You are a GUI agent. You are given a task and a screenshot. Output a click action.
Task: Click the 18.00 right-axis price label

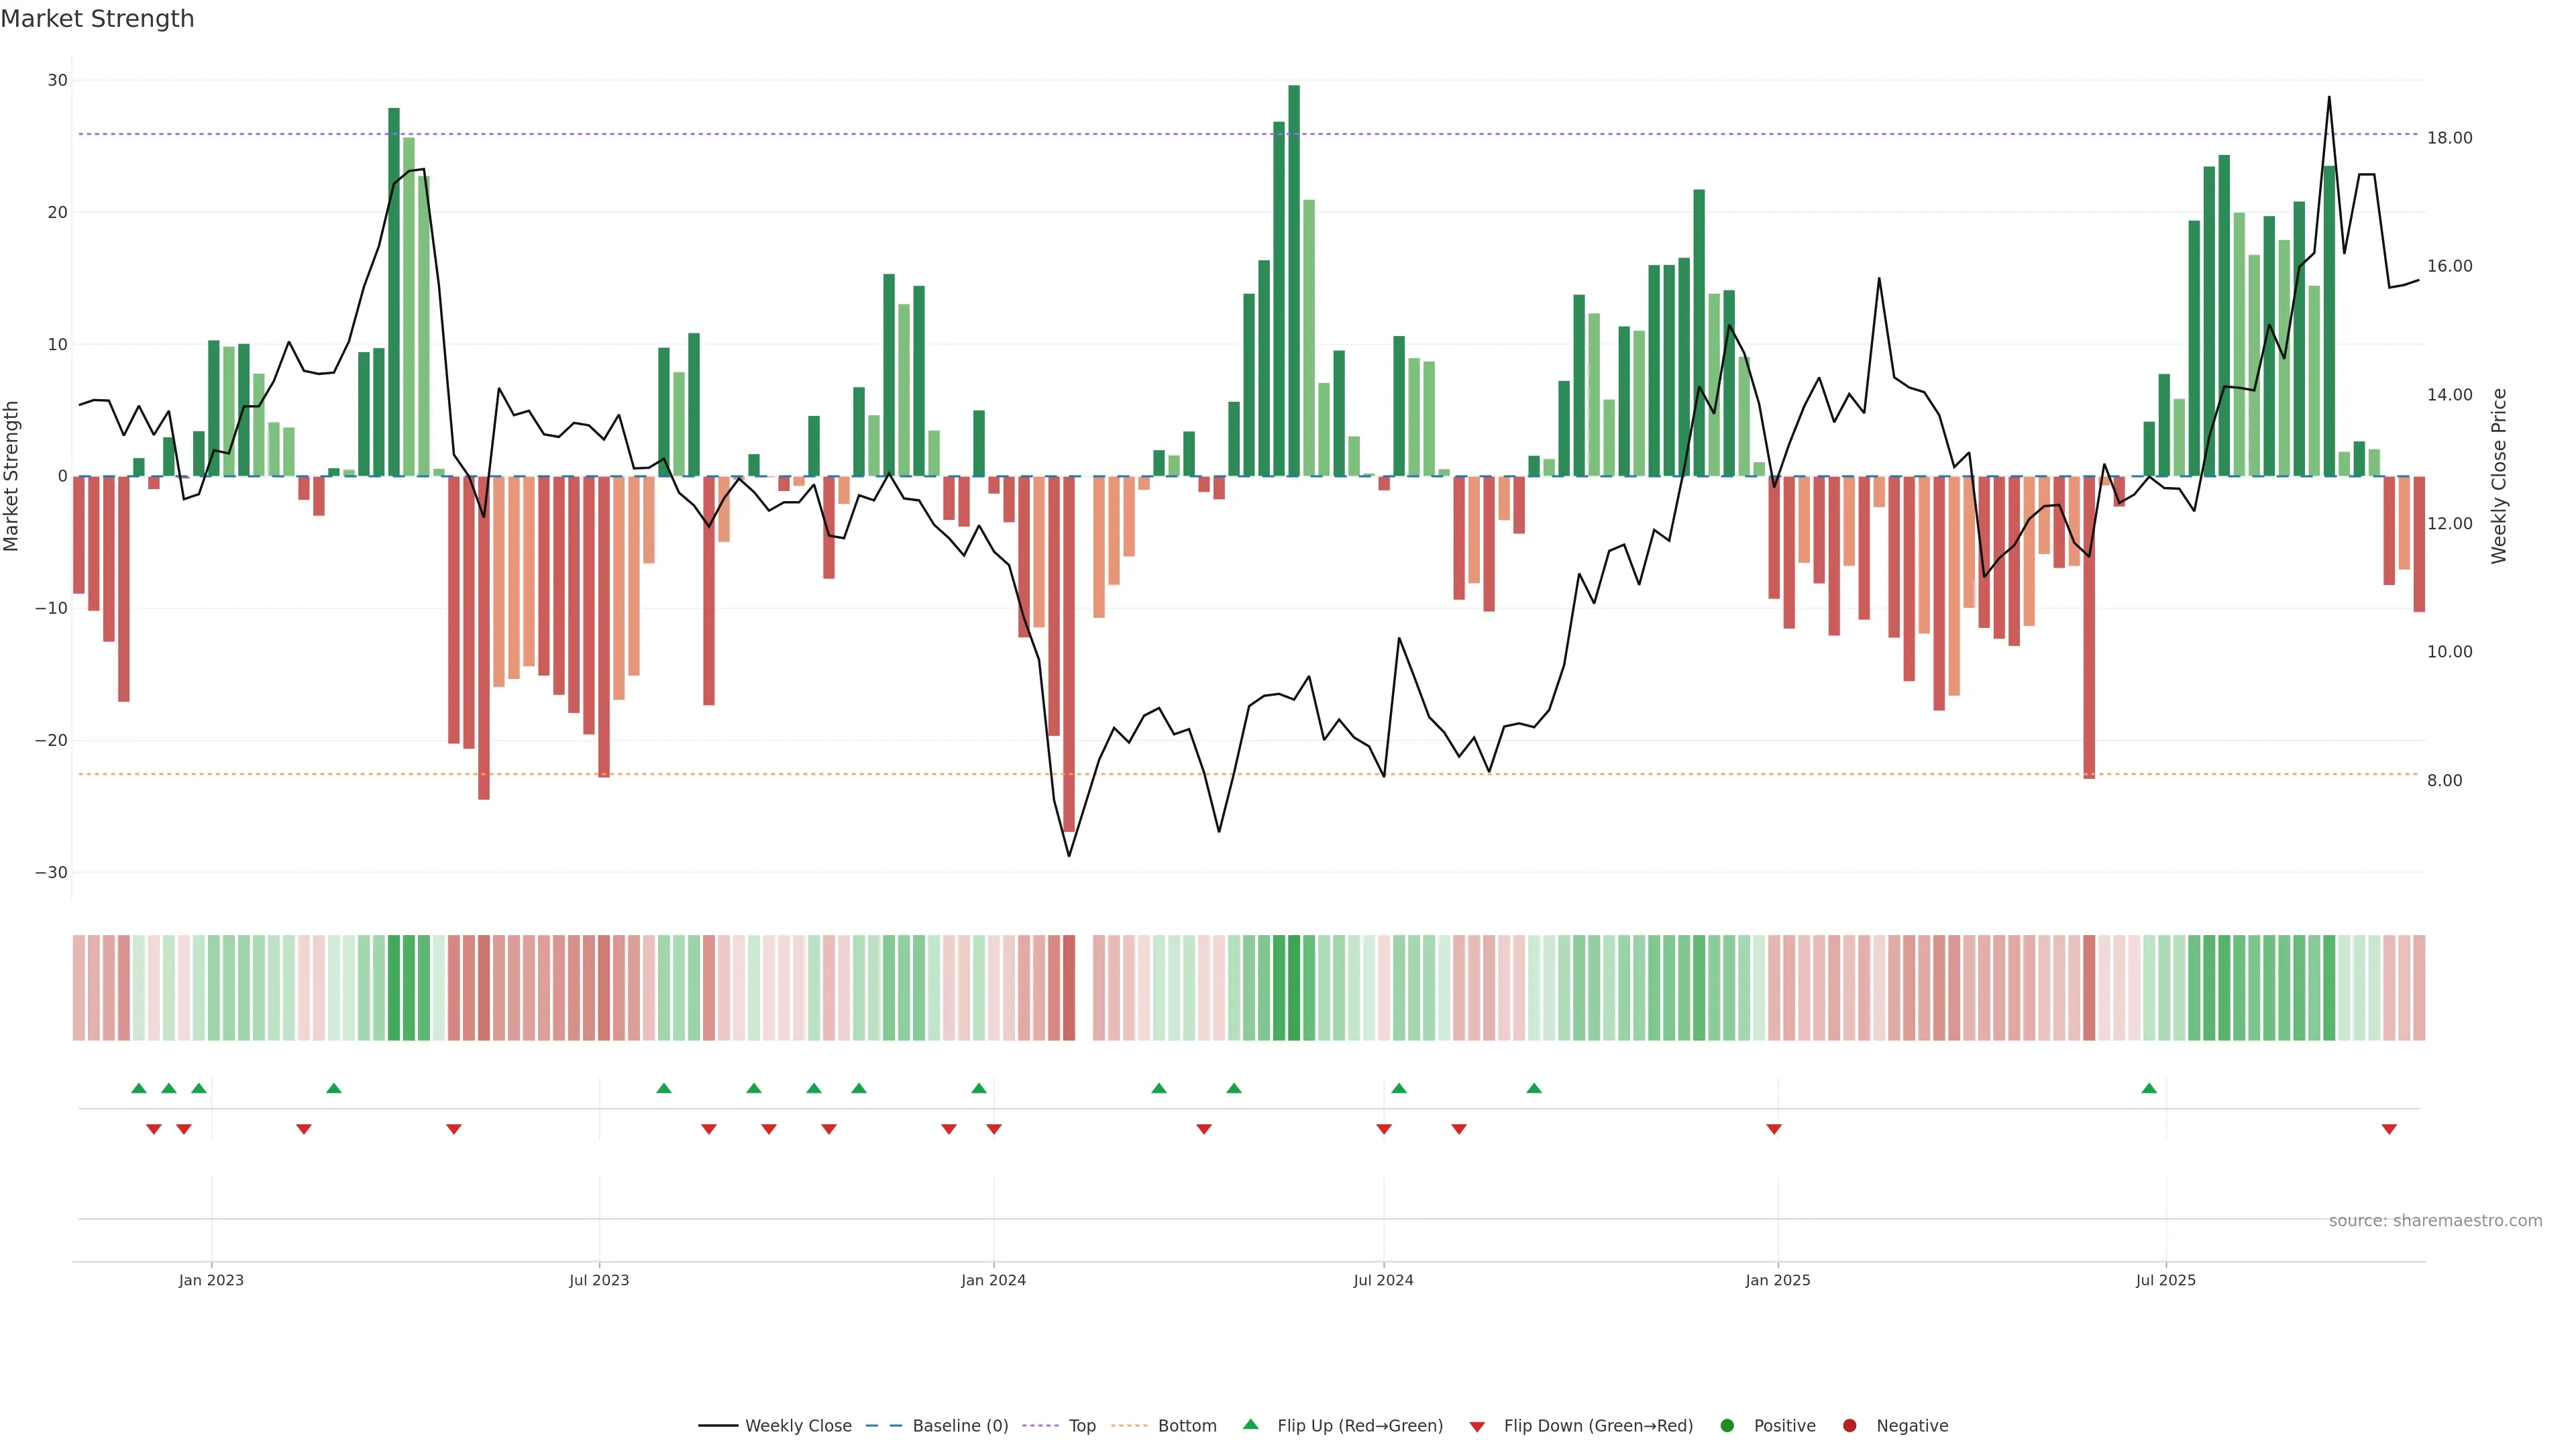[2449, 138]
